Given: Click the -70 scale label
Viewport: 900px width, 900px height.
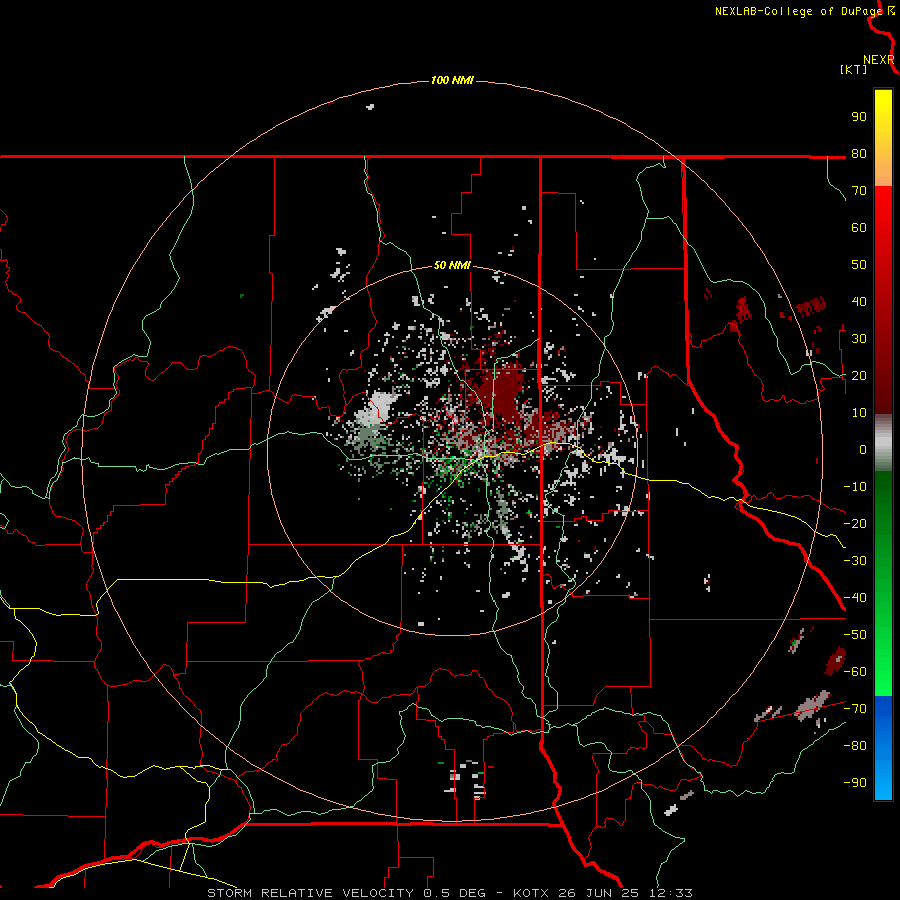Looking at the screenshot, I should [x=855, y=708].
